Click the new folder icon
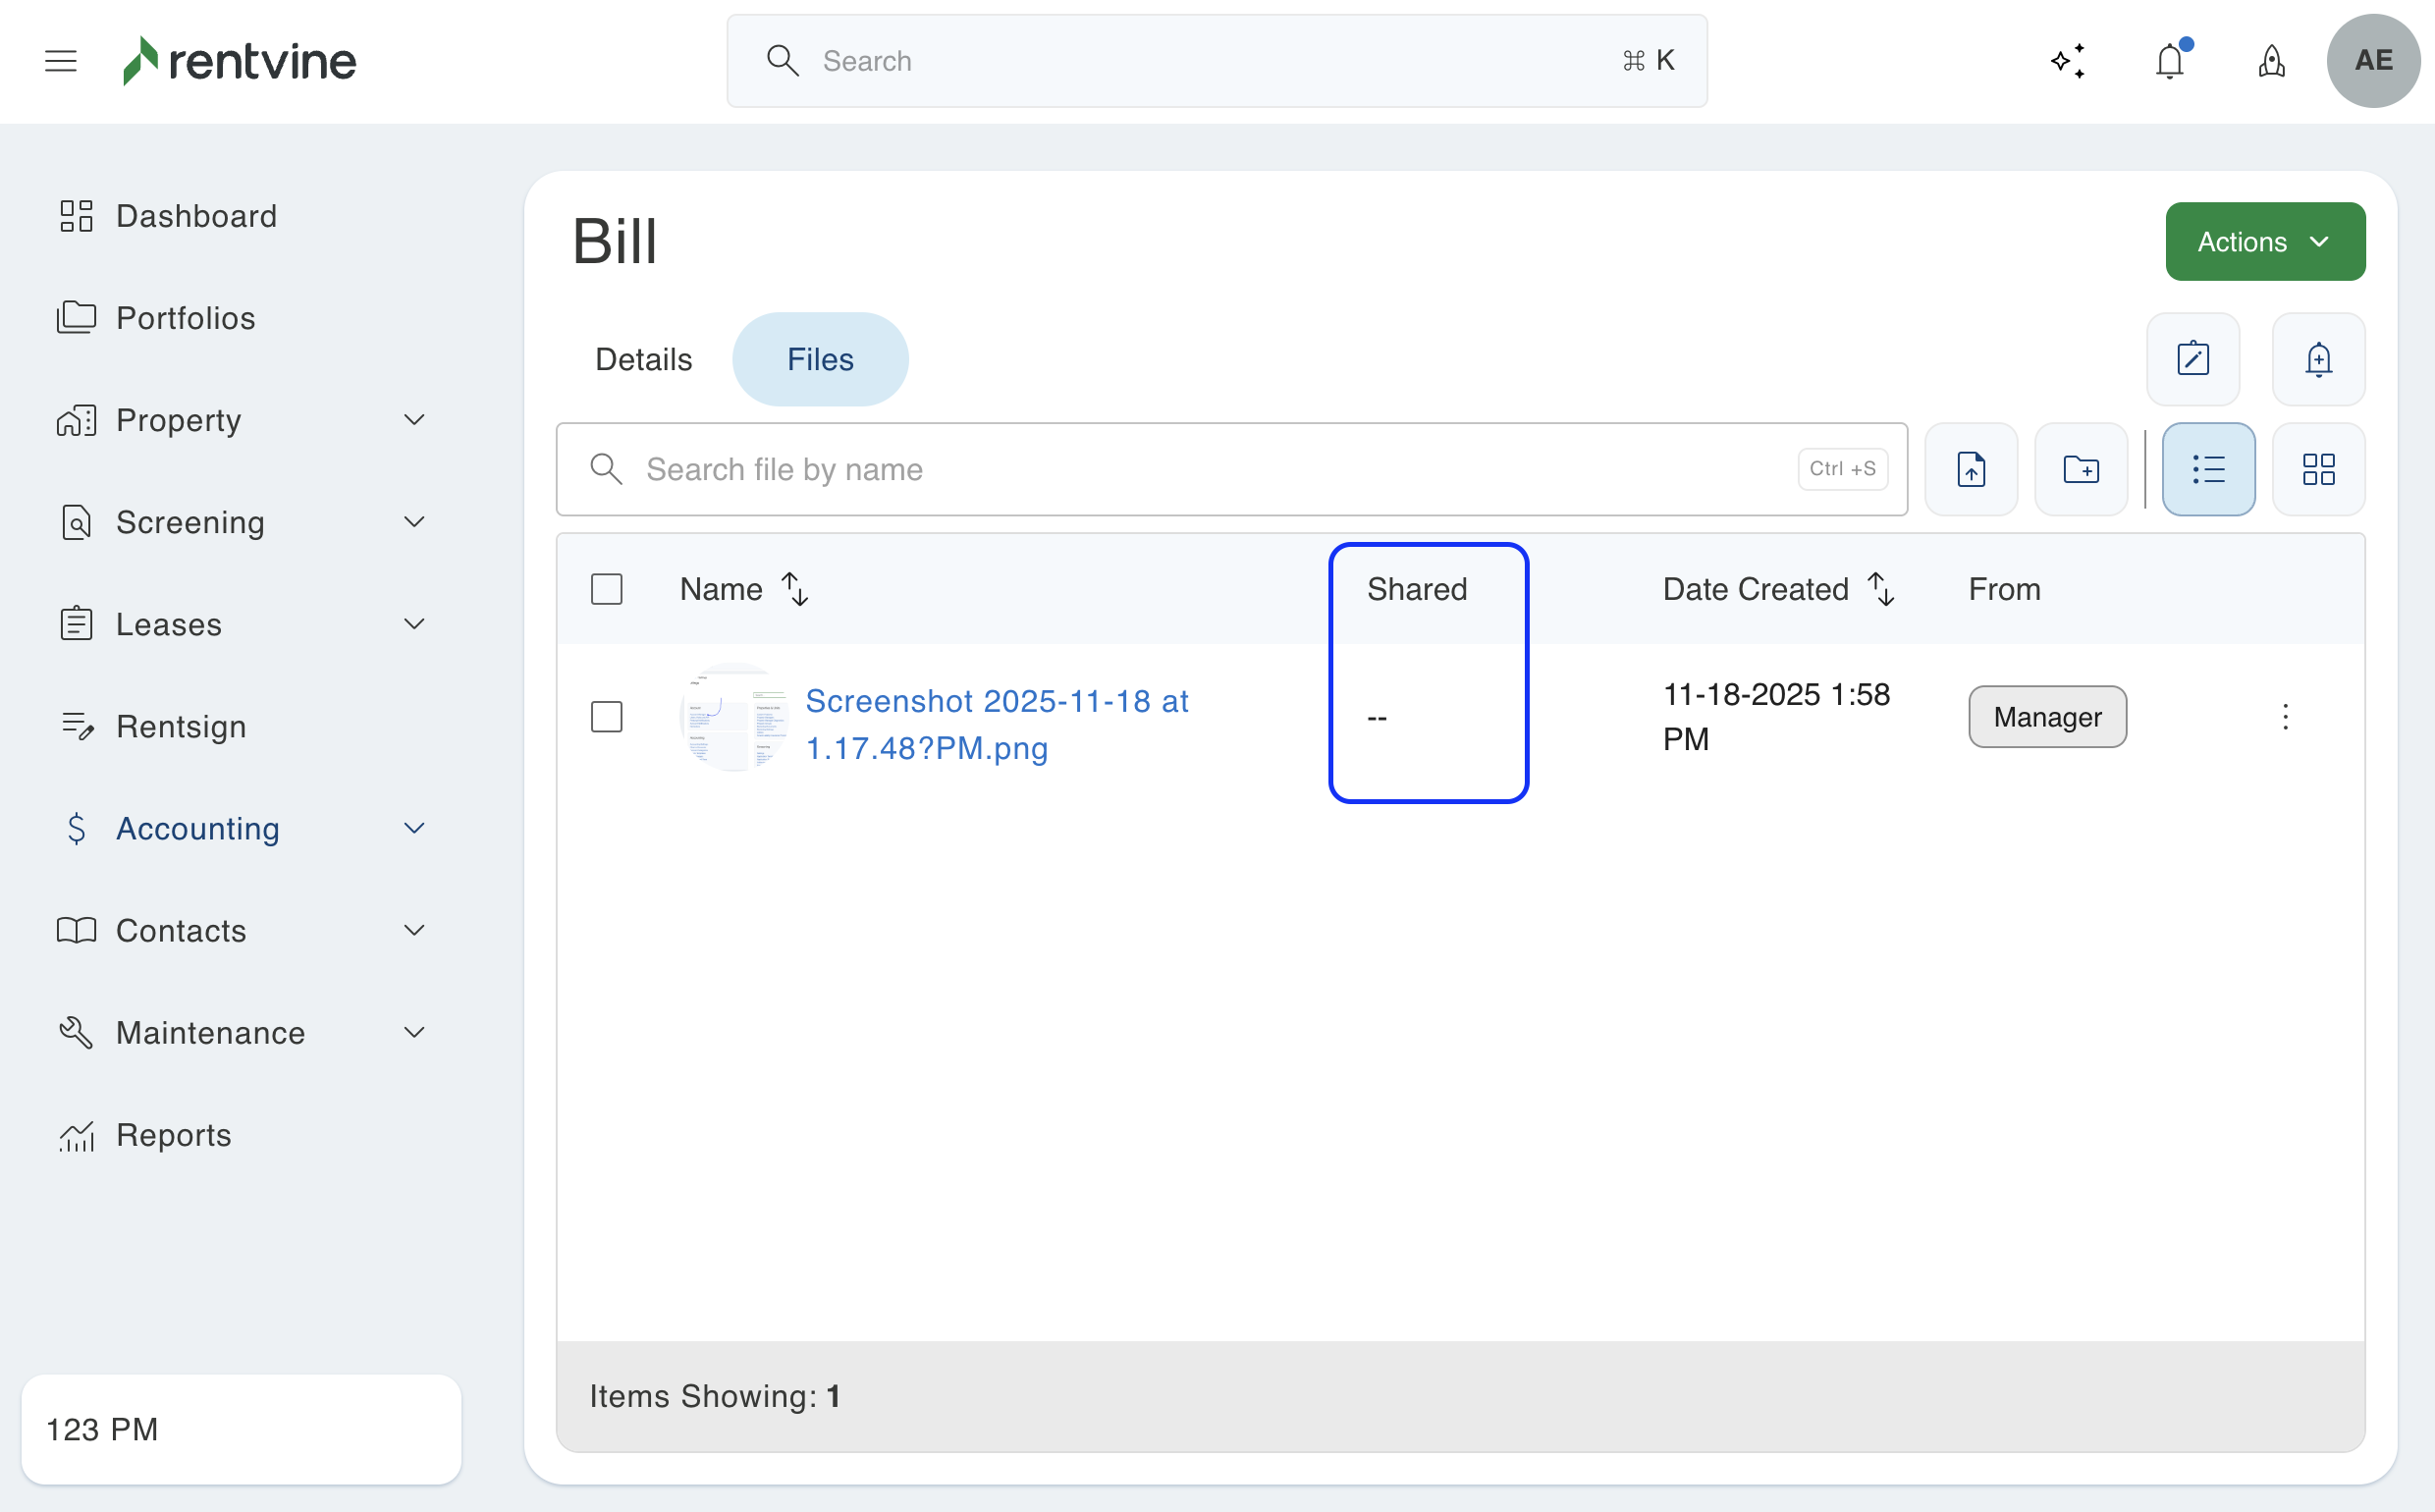This screenshot has height=1512, width=2435. (2080, 469)
